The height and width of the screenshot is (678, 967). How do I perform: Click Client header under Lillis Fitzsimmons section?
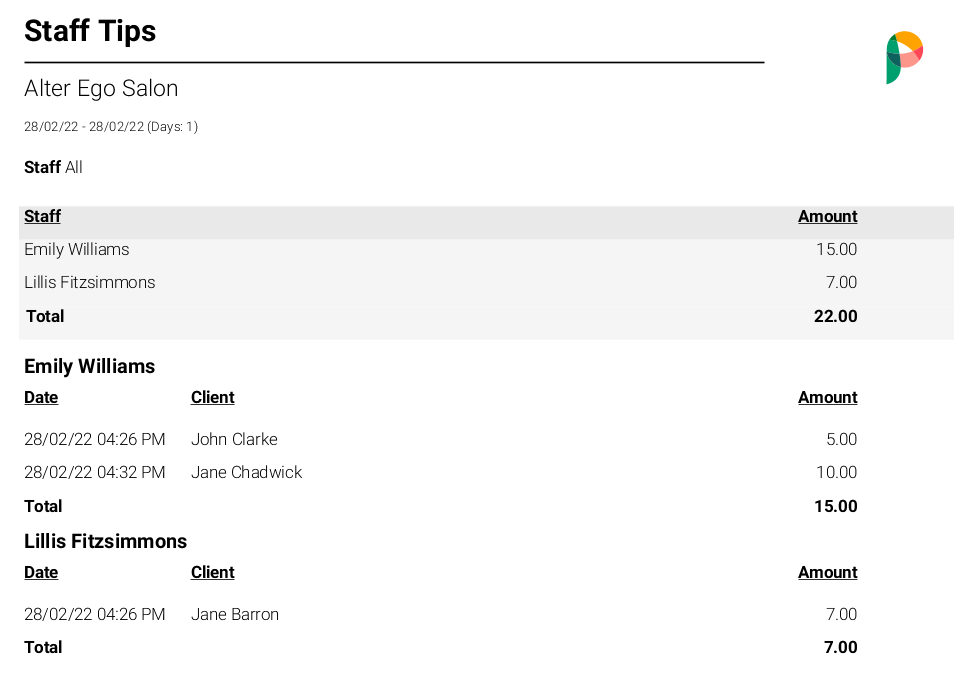(x=212, y=572)
